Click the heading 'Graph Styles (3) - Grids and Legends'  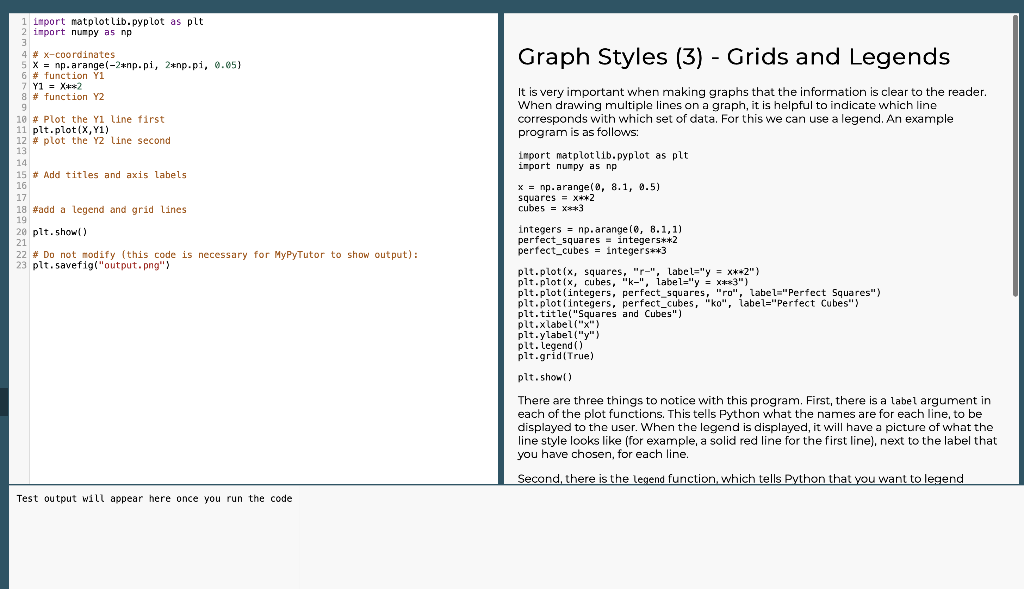735,57
